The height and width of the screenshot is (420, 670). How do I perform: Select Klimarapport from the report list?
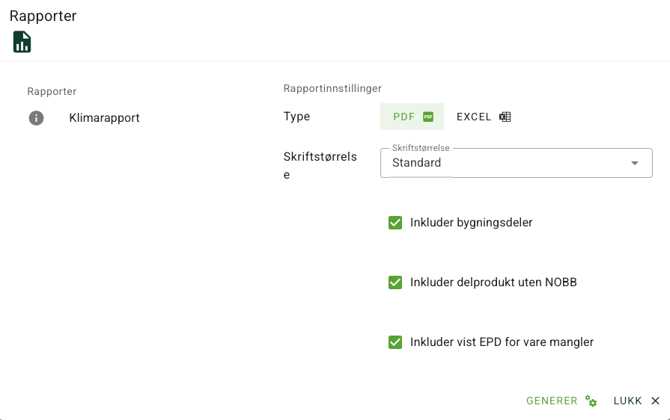click(104, 118)
